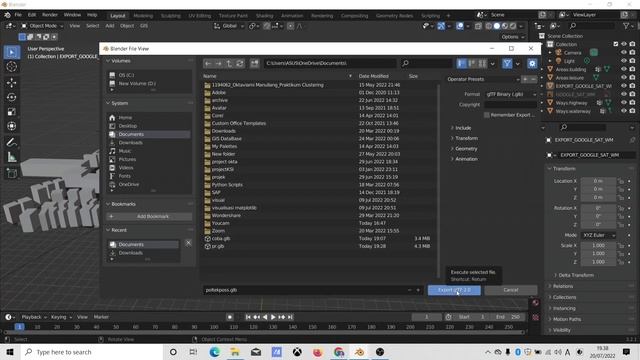640x360 pixels.
Task: Refresh the file list
Action: point(240,63)
